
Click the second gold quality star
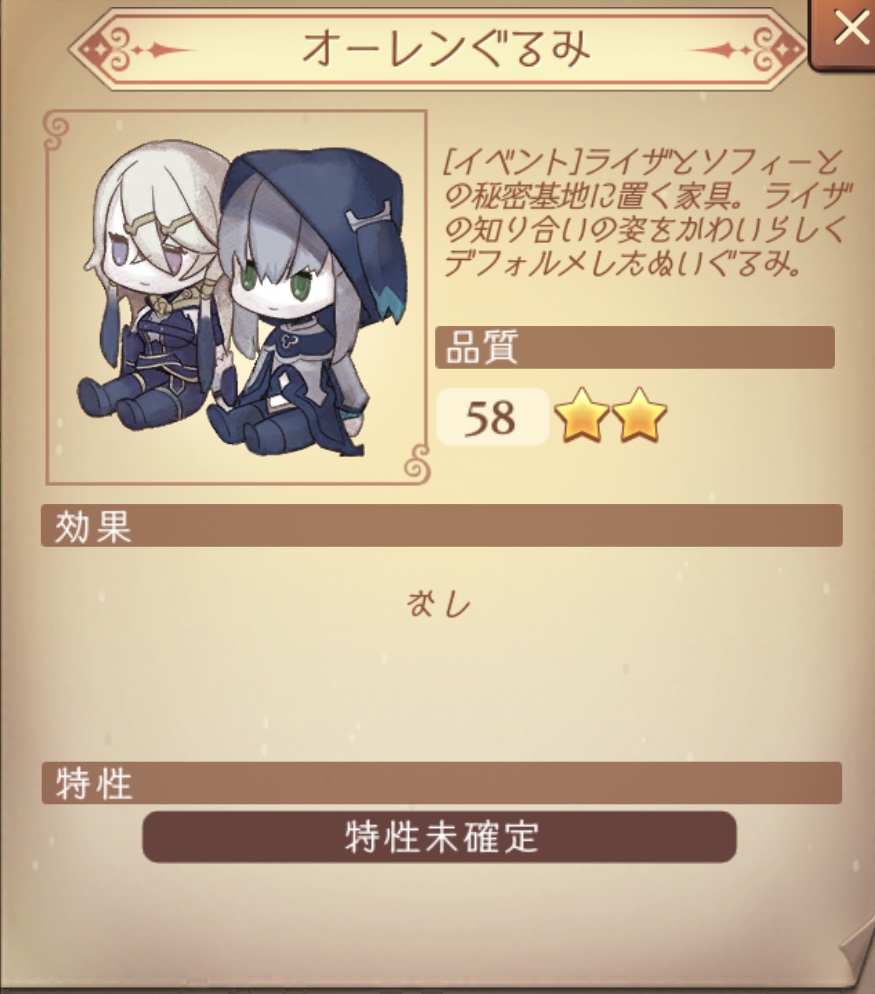coord(640,416)
